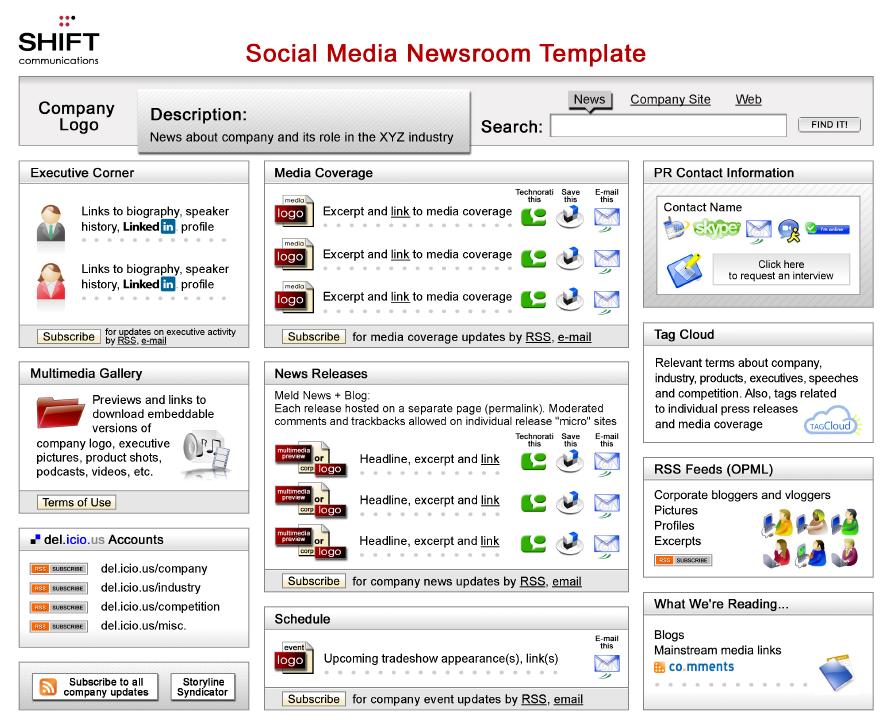891x726 pixels.
Task: Click the E-mail envelope in the bottom News Releases row
Action: point(606,545)
